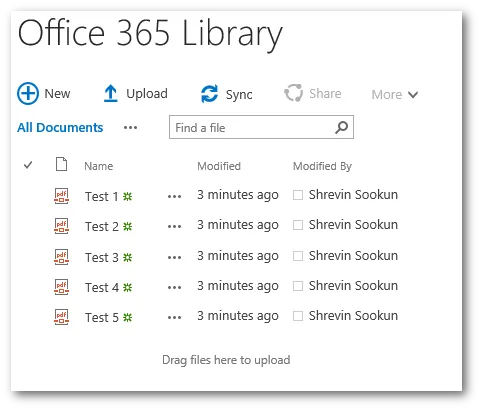Open the Test 5 document link
Image resolution: width=481 pixels, height=410 pixels.
coord(102,317)
